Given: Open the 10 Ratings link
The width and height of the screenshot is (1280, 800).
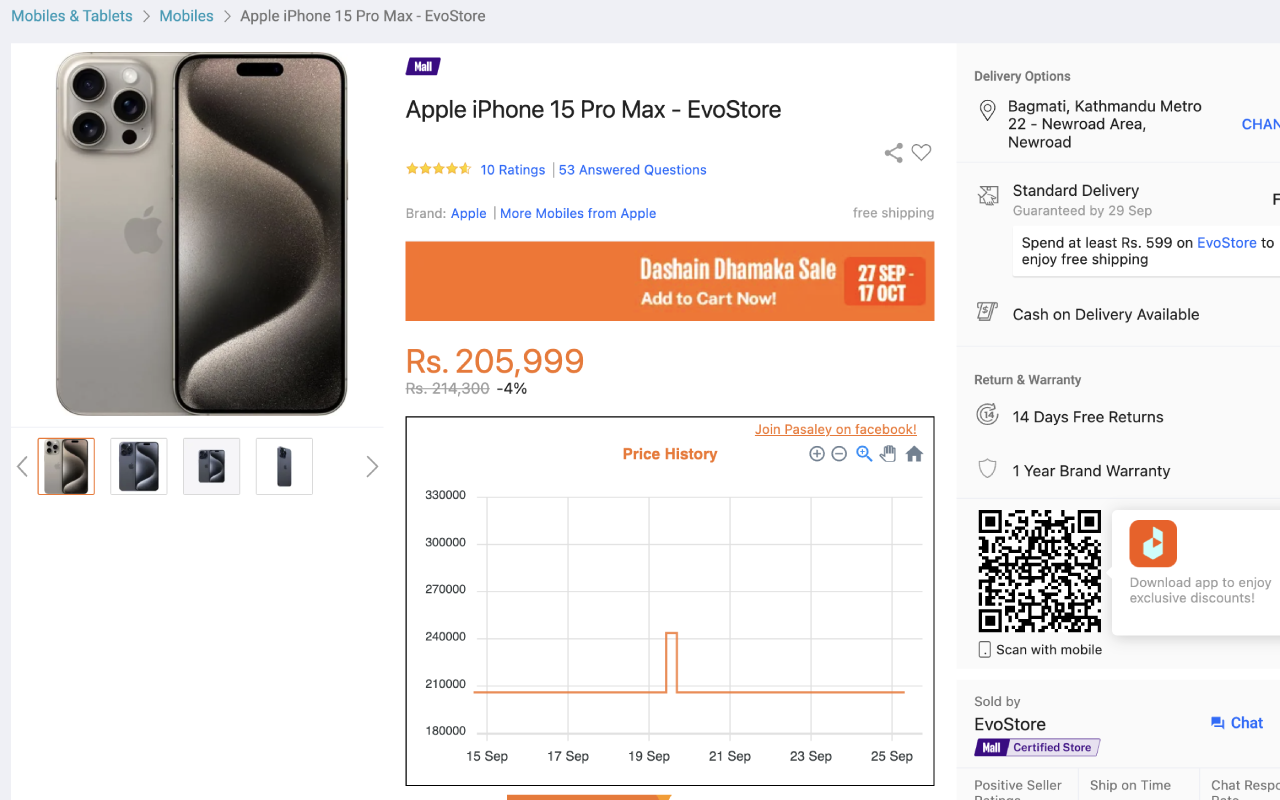Looking at the screenshot, I should point(512,169).
